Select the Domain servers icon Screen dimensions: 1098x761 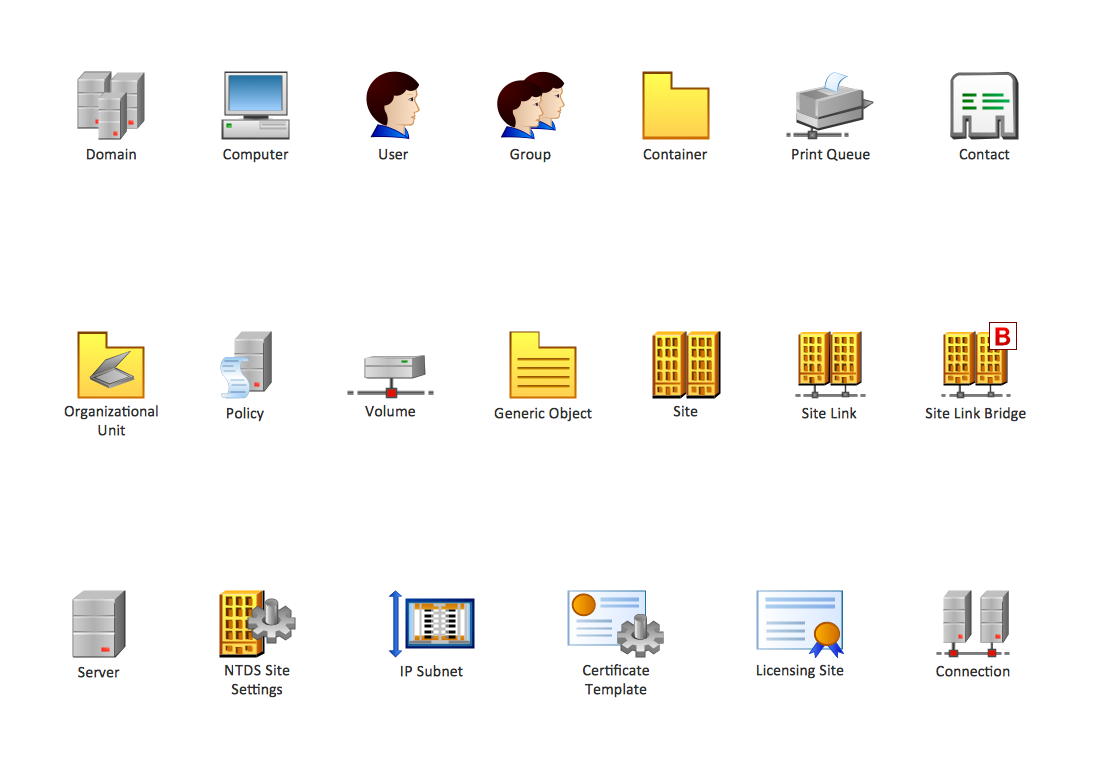click(x=111, y=105)
